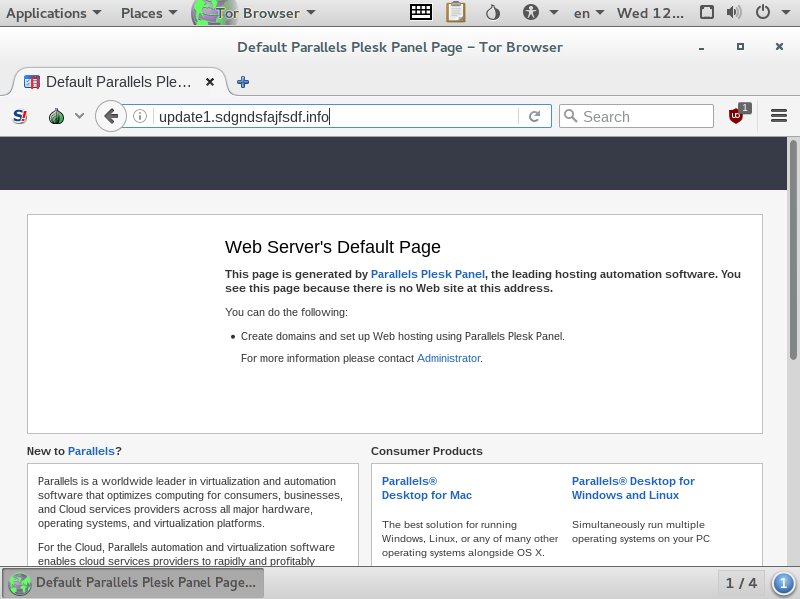The image size is (800, 599).
Task: Click the notification badge in bottom panel
Action: point(783,583)
